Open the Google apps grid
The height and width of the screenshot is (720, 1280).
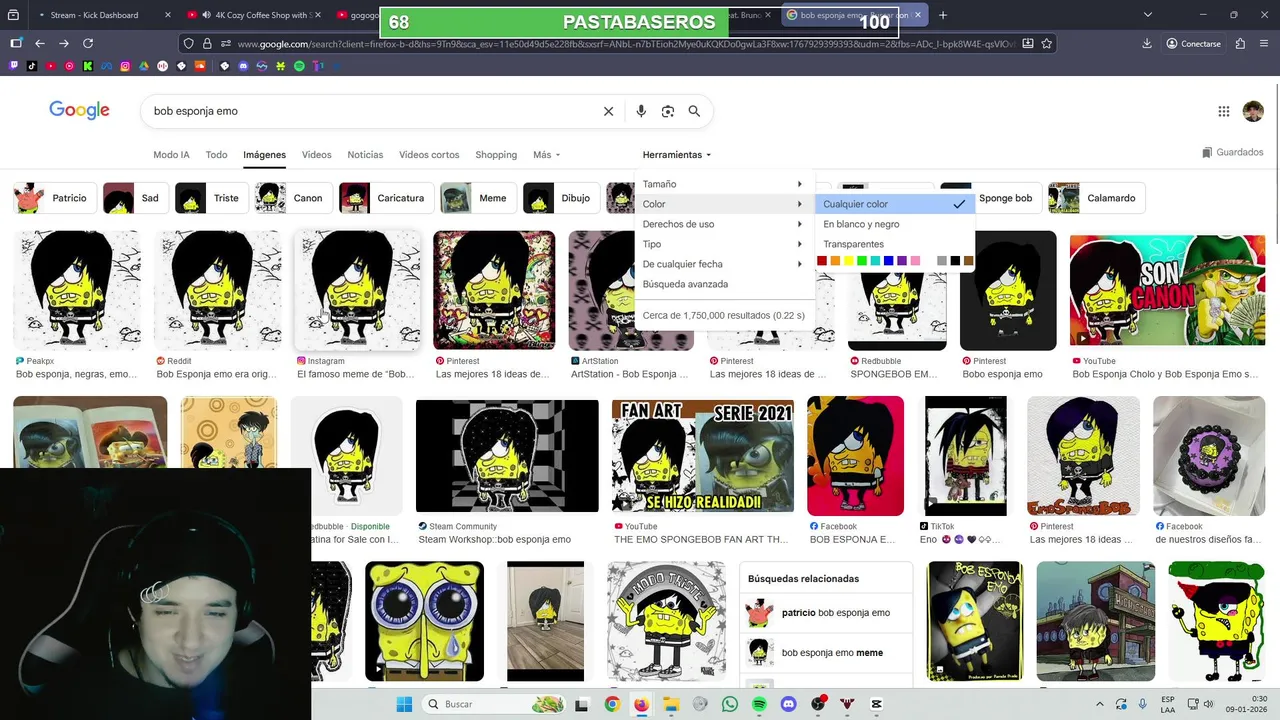pos(1223,111)
